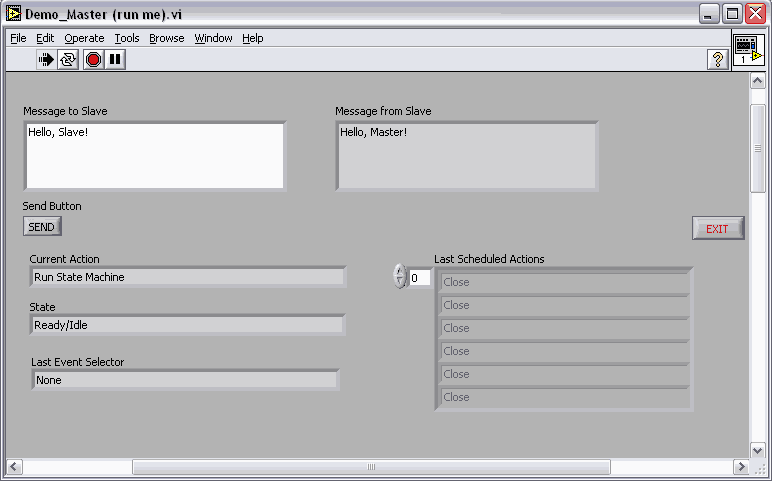Image resolution: width=772 pixels, height=481 pixels.
Task: Open the File menu
Action: pyautogui.click(x=18, y=38)
